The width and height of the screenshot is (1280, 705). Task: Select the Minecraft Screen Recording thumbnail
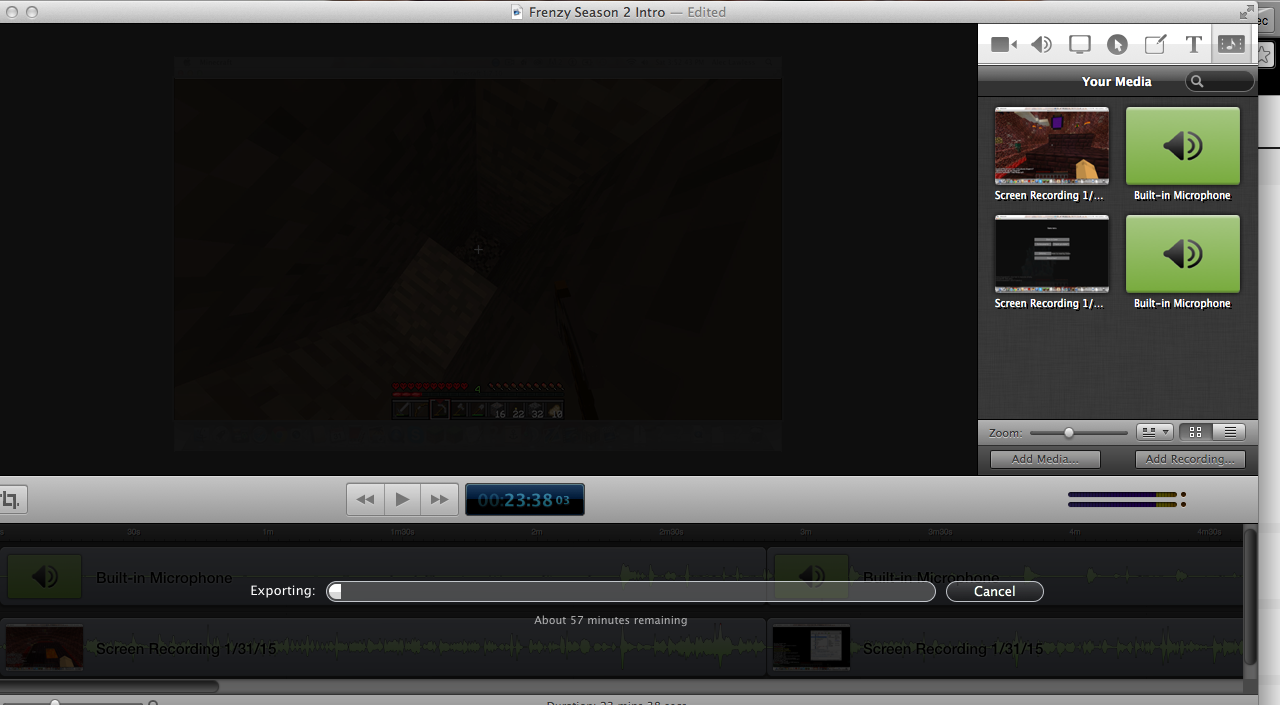[x=1051, y=146]
